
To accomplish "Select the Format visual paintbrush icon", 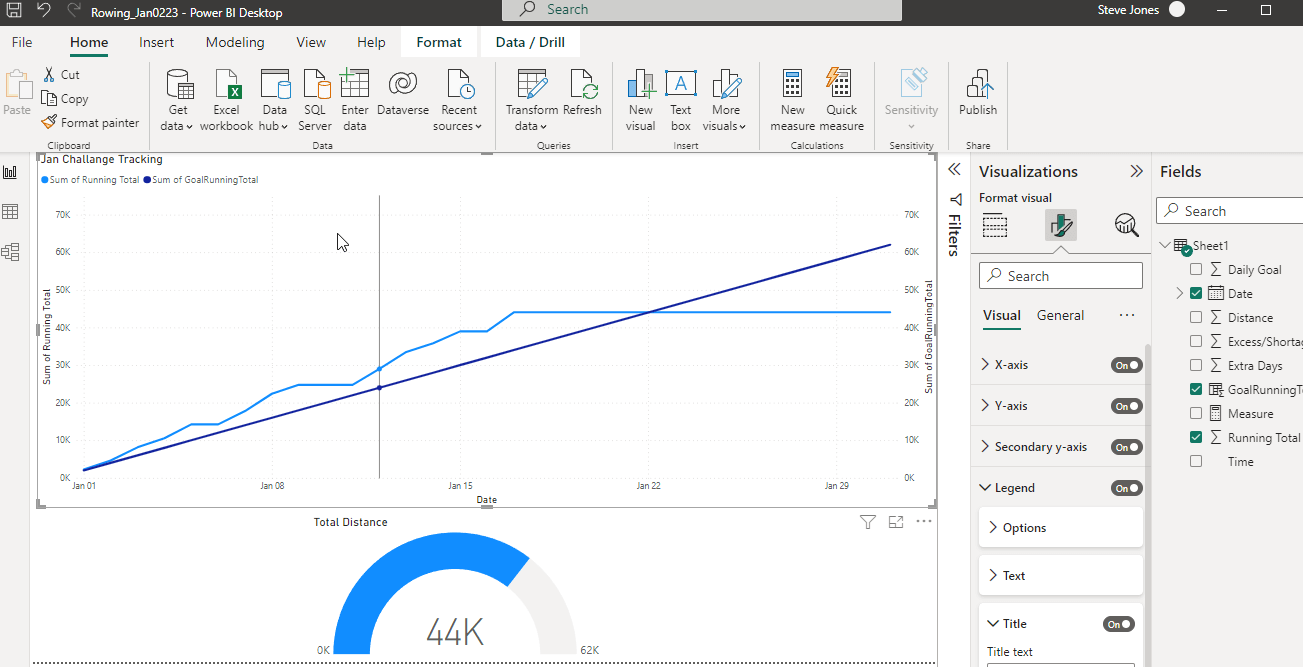I will 1061,225.
